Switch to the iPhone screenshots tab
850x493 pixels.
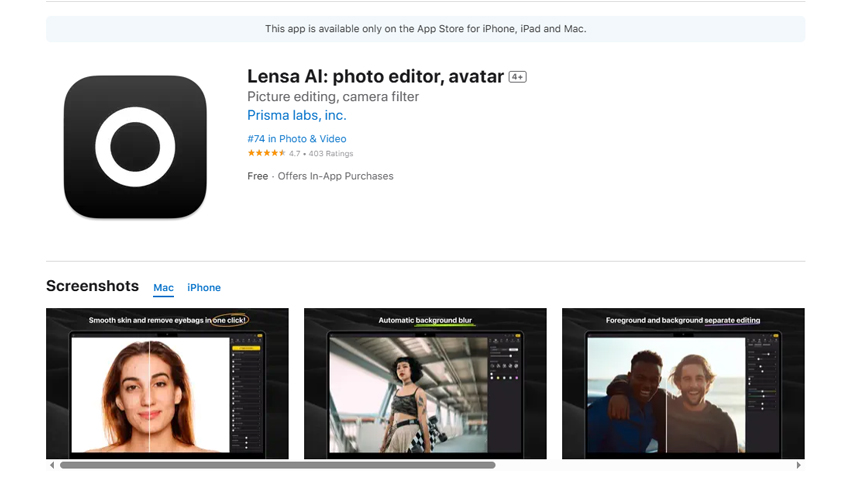204,288
